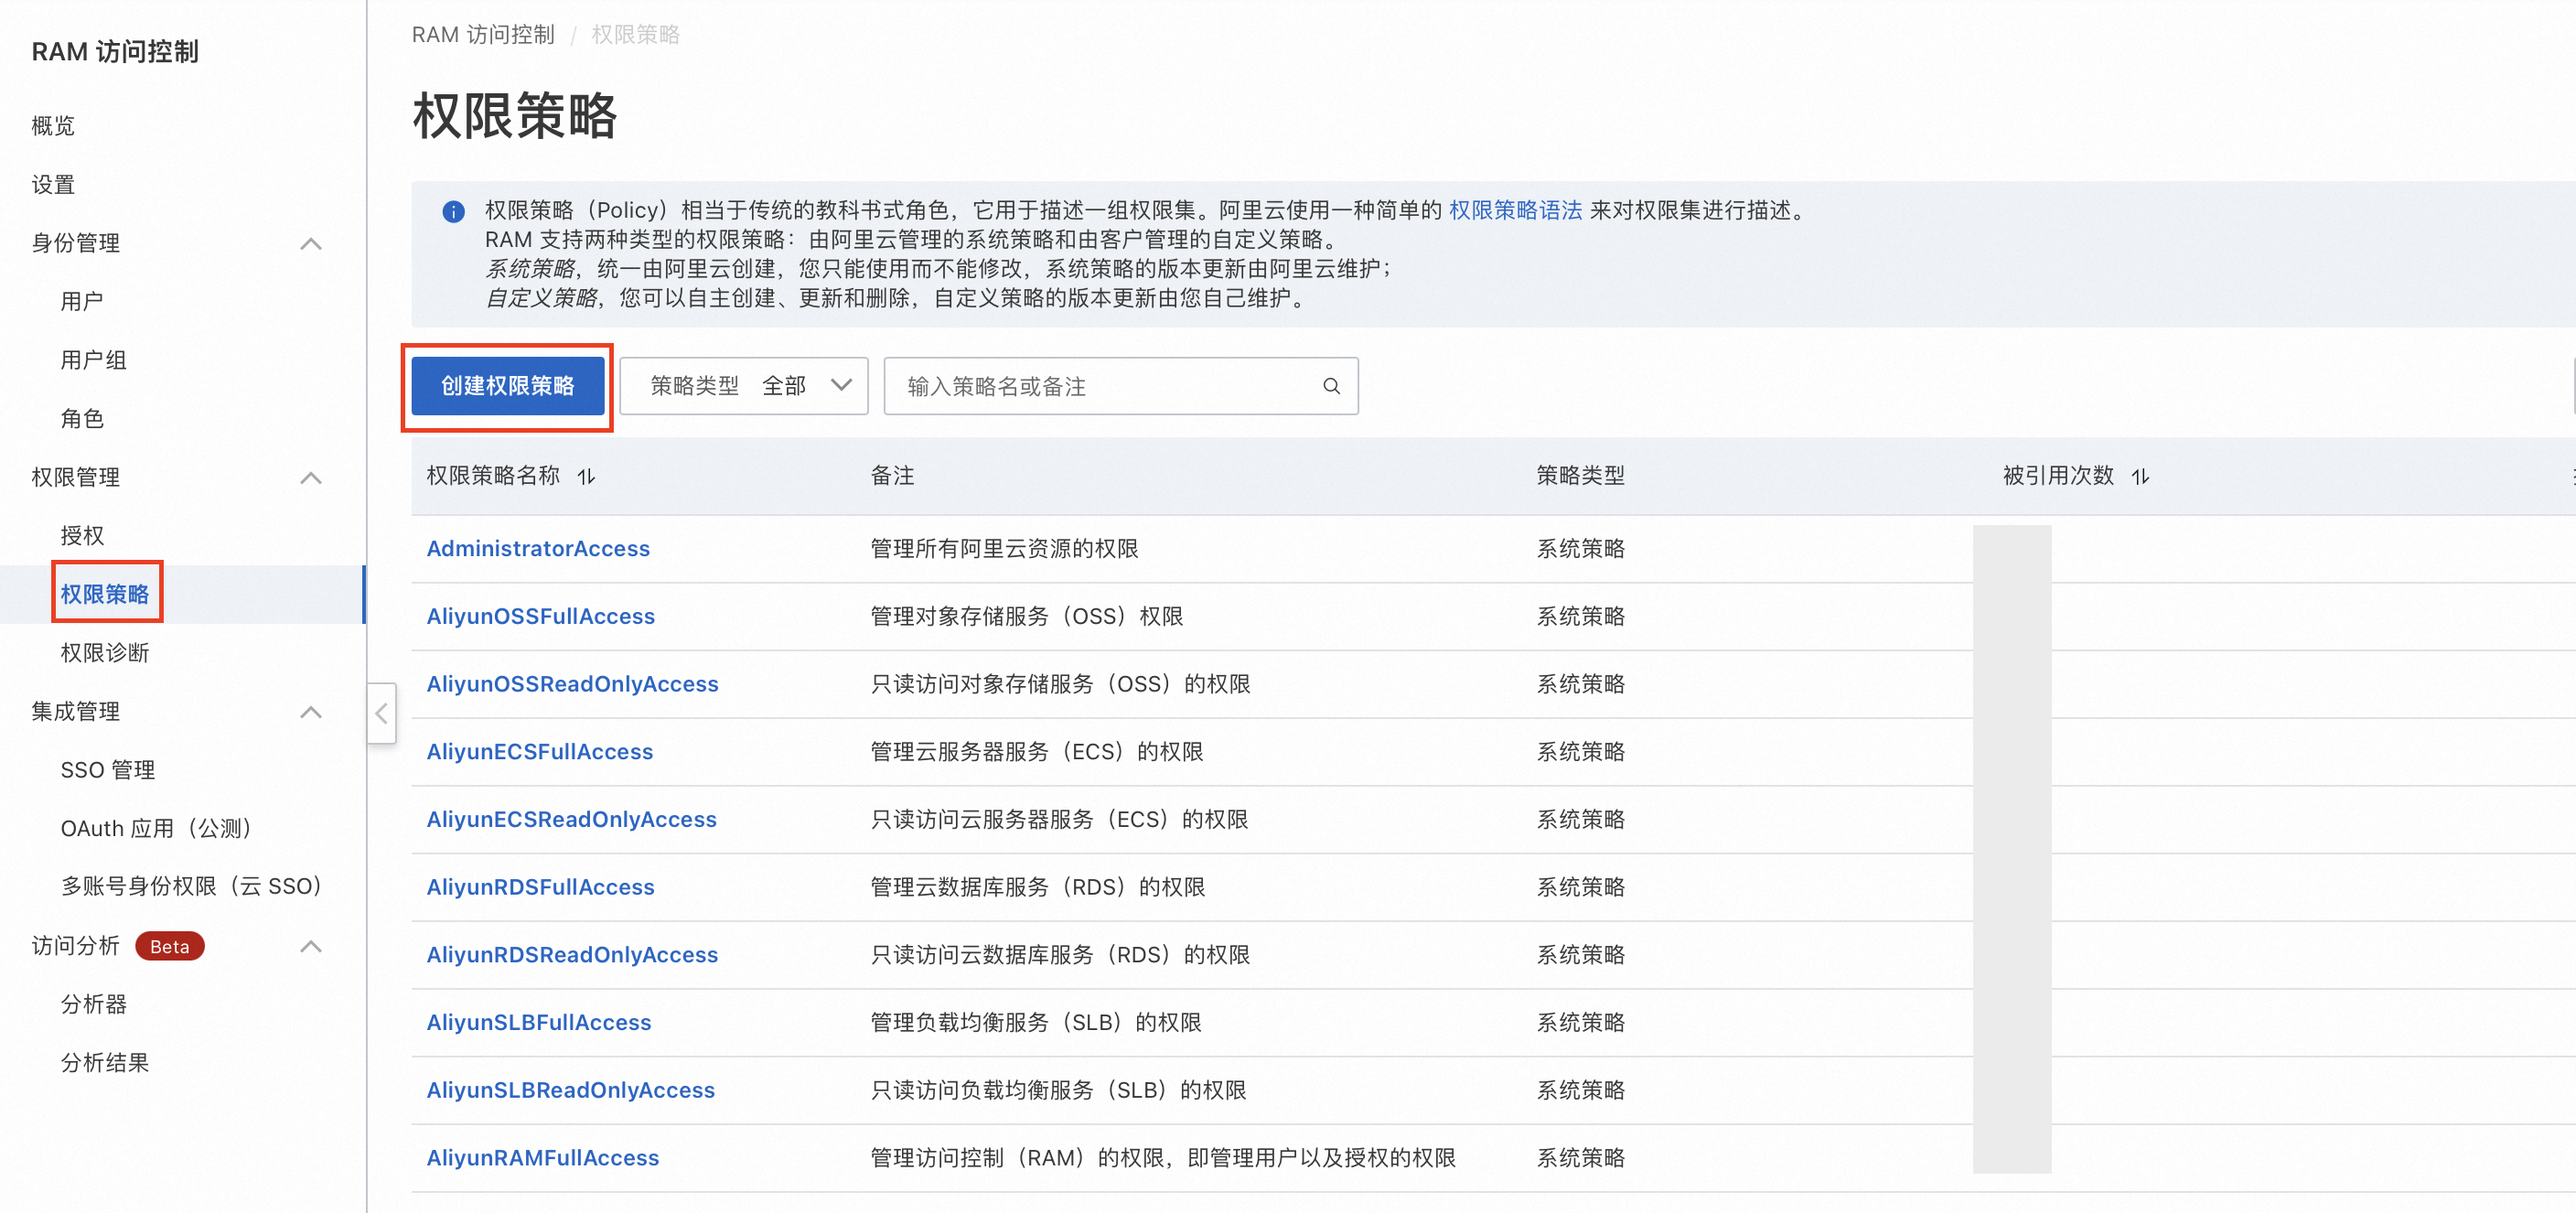The image size is (2576, 1213).
Task: Click note 管理云服务器服务（ECS）的权限
Action: point(1037,752)
